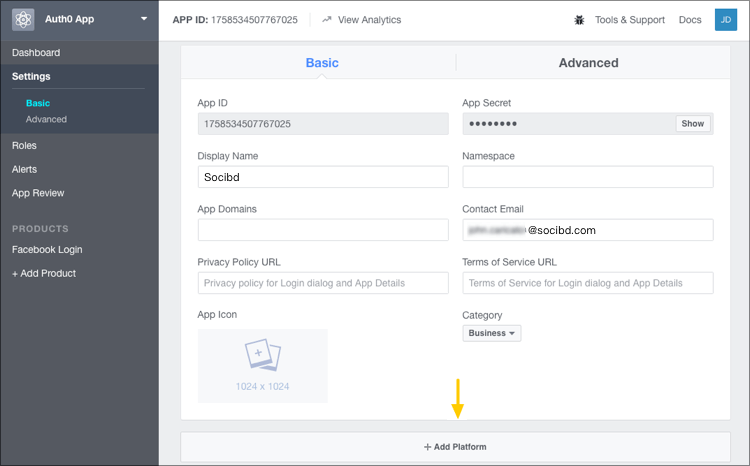Open Dashboard in the sidebar
The width and height of the screenshot is (750, 466).
[x=36, y=53]
